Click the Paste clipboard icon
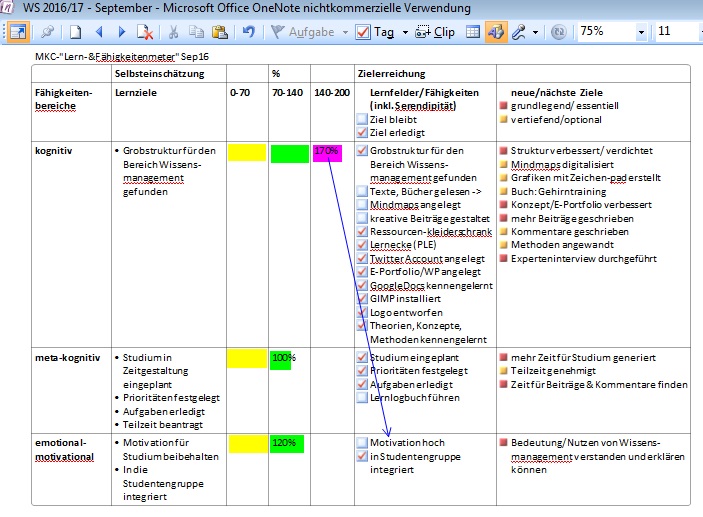Viewport: 703px width, 517px height. (x=220, y=32)
